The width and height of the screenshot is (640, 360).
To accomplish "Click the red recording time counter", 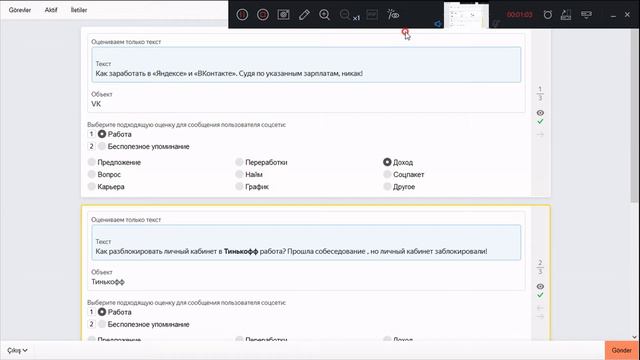I will click(x=520, y=15).
